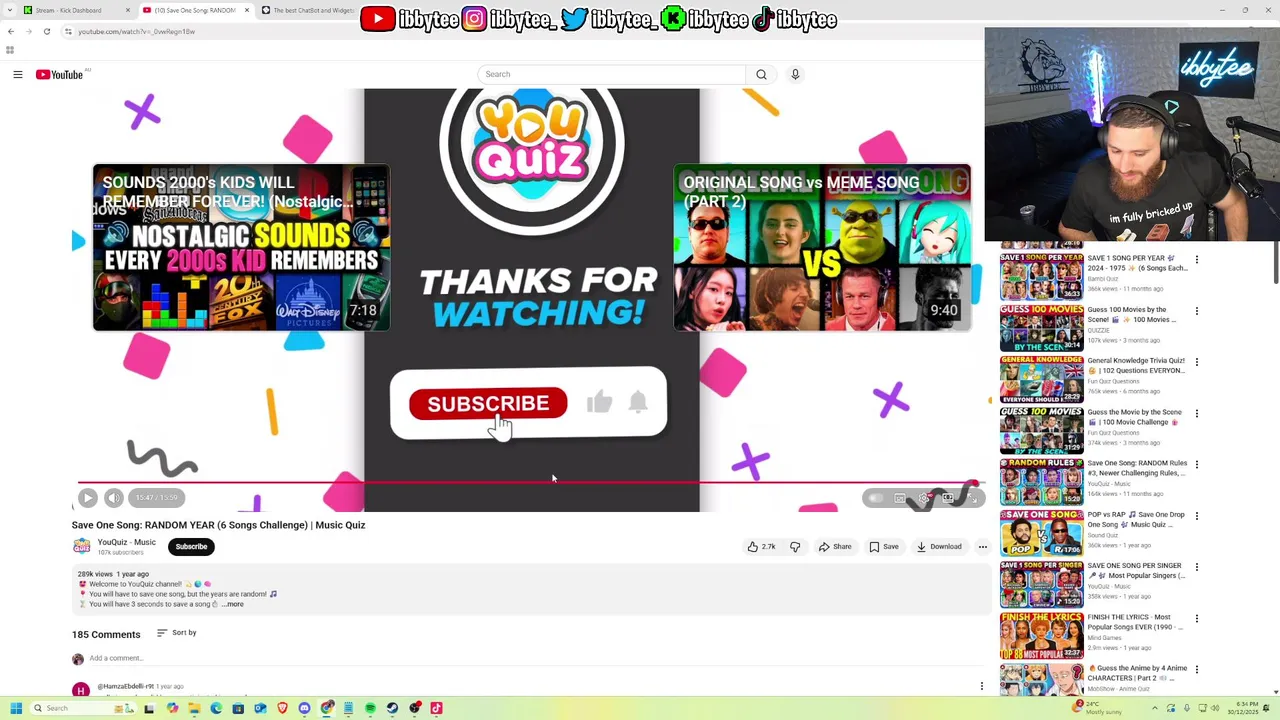Switch to The best ChatBot and Widgets tab
1280x720 pixels.
[x=314, y=10]
